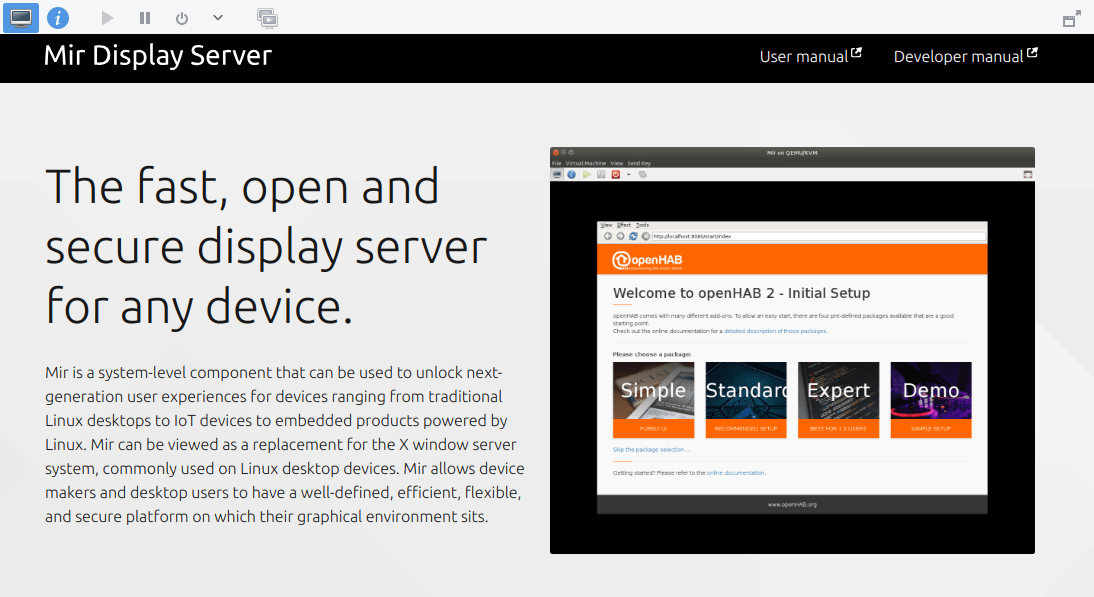The image size is (1094, 597).
Task: Choose the Expert package tile
Action: (838, 400)
